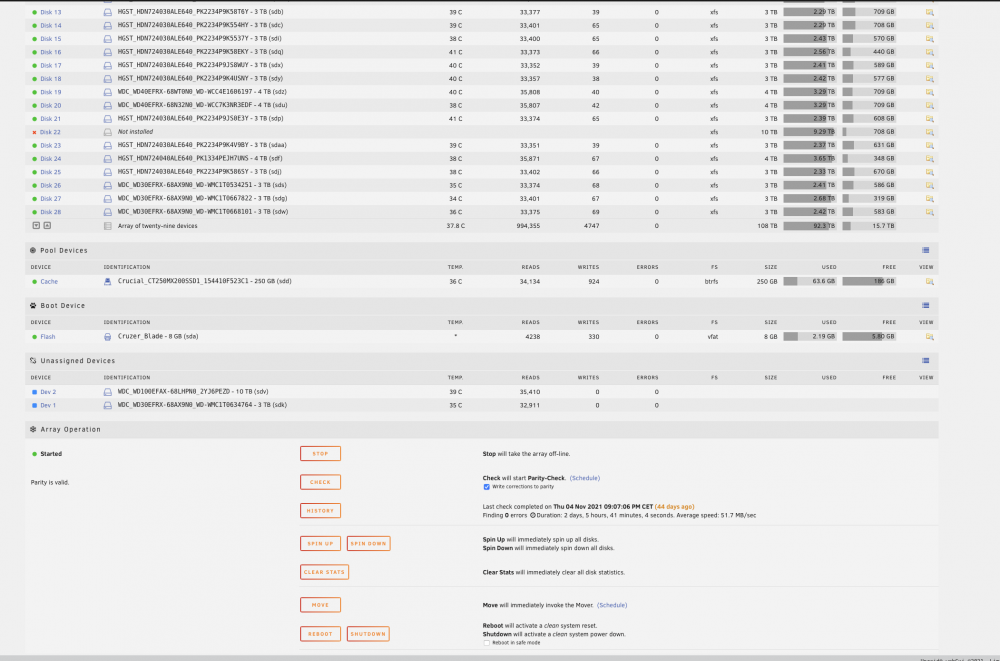The height and width of the screenshot is (661, 1000).
Task: Click the REBOOT button
Action: pyautogui.click(x=320, y=634)
